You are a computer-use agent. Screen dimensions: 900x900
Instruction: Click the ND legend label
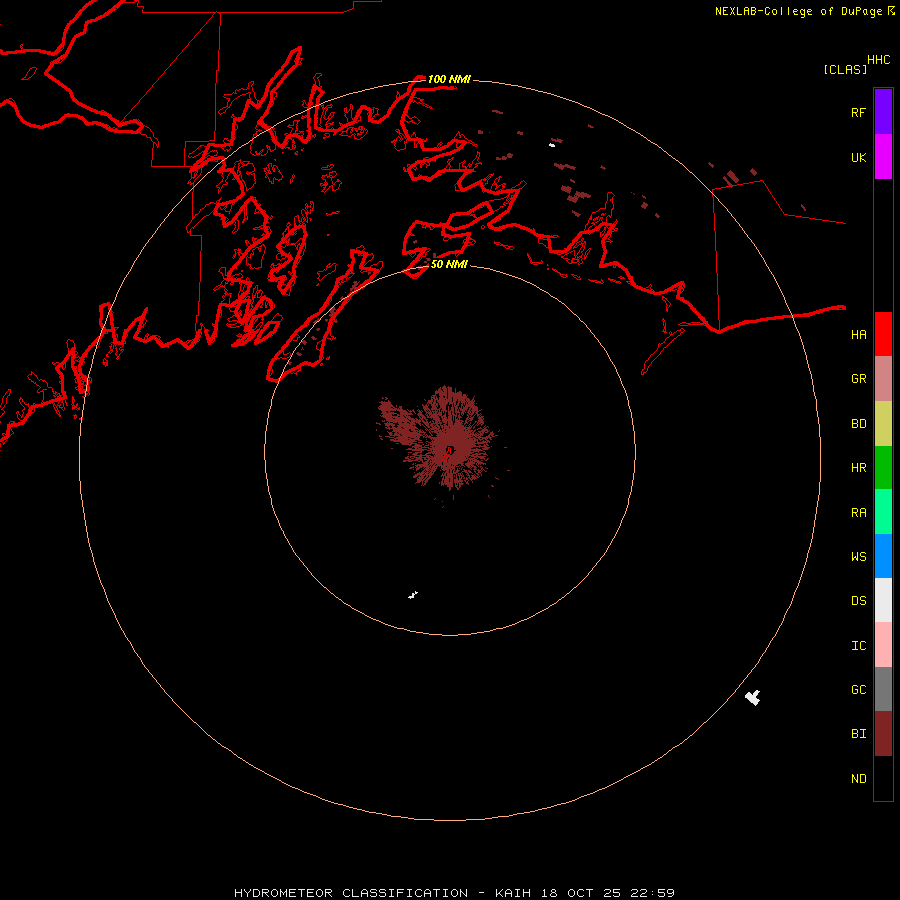pyautogui.click(x=858, y=779)
